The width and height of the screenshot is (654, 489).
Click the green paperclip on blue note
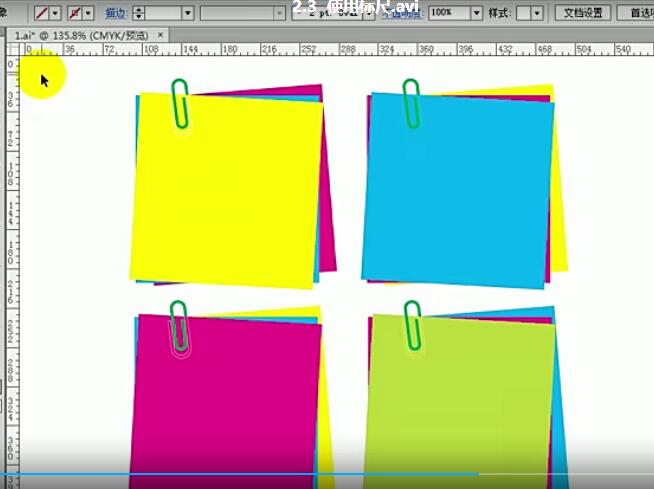pos(411,102)
